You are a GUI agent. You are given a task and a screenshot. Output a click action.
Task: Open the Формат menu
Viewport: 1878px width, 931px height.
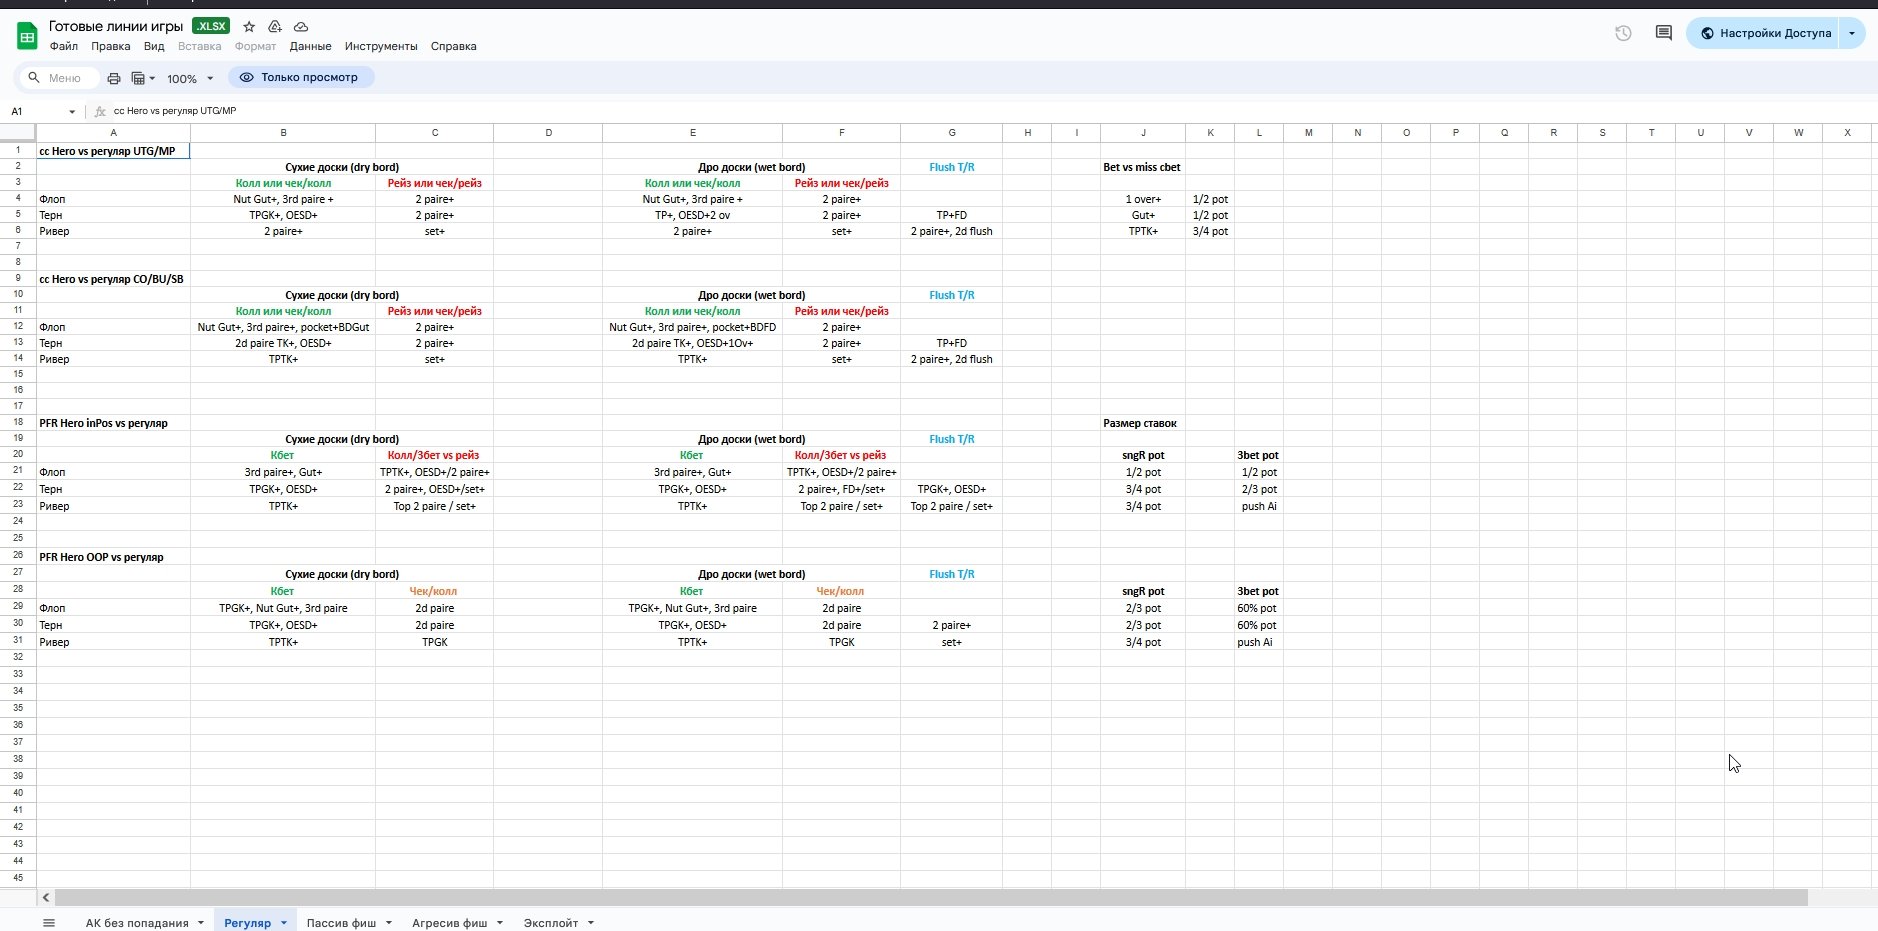point(255,46)
